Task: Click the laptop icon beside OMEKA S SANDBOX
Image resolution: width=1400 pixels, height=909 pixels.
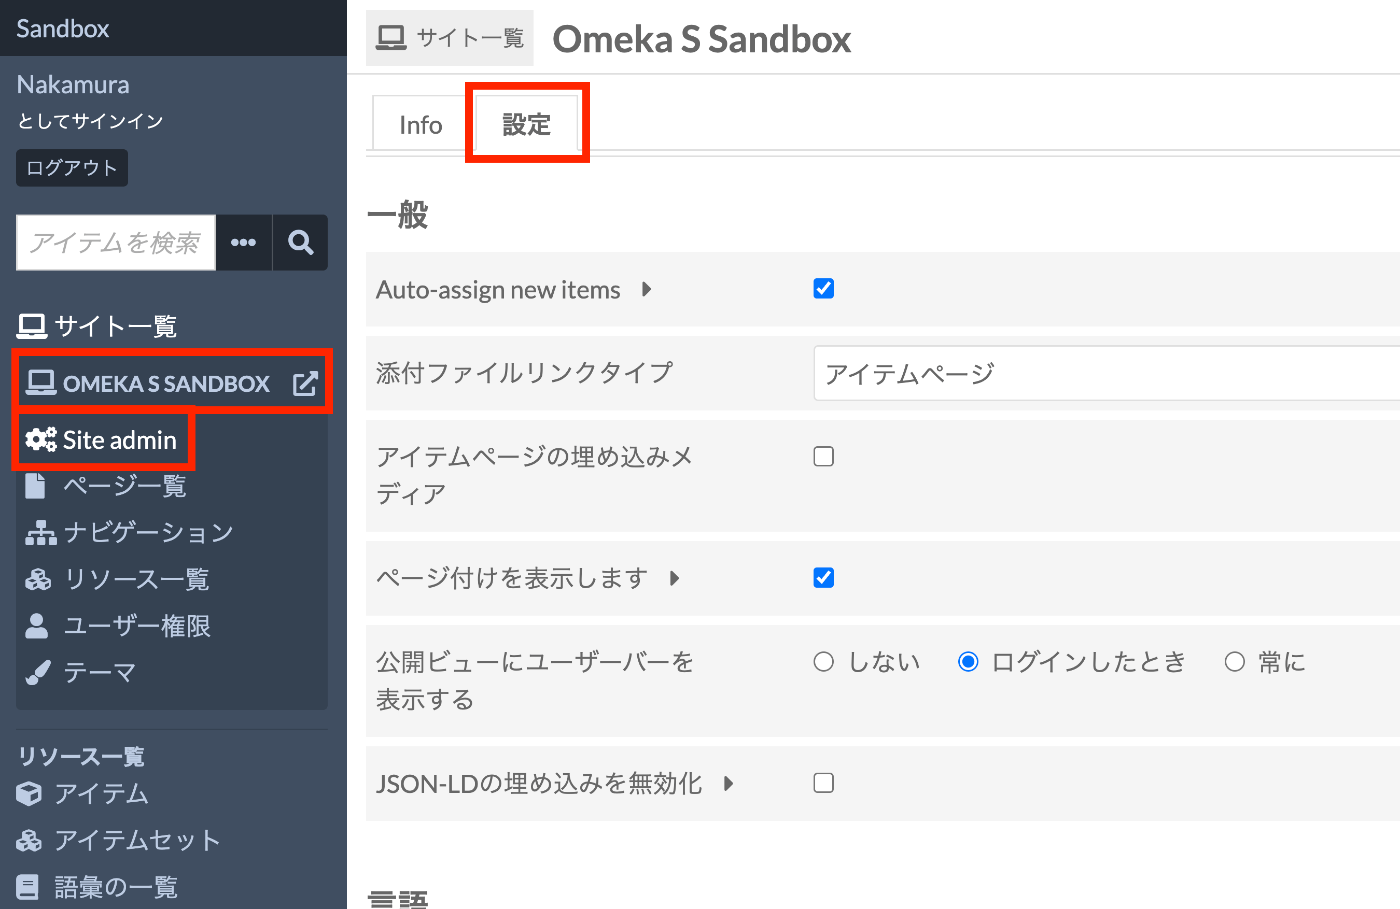Action: click(x=41, y=383)
